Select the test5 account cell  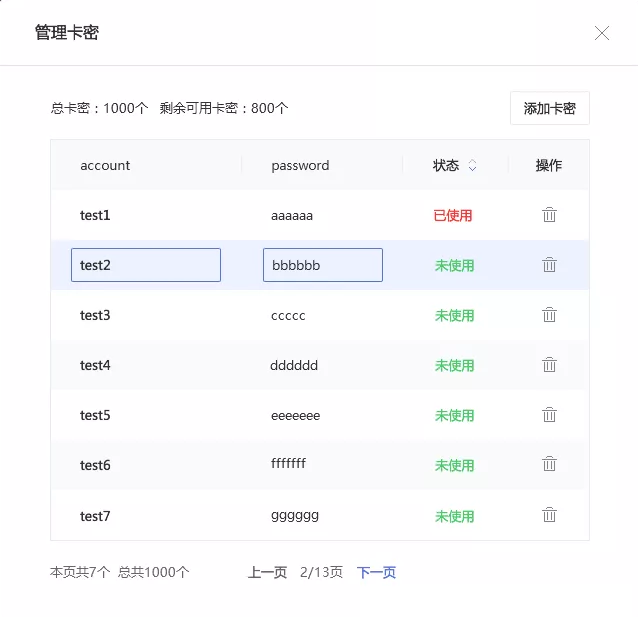point(95,415)
